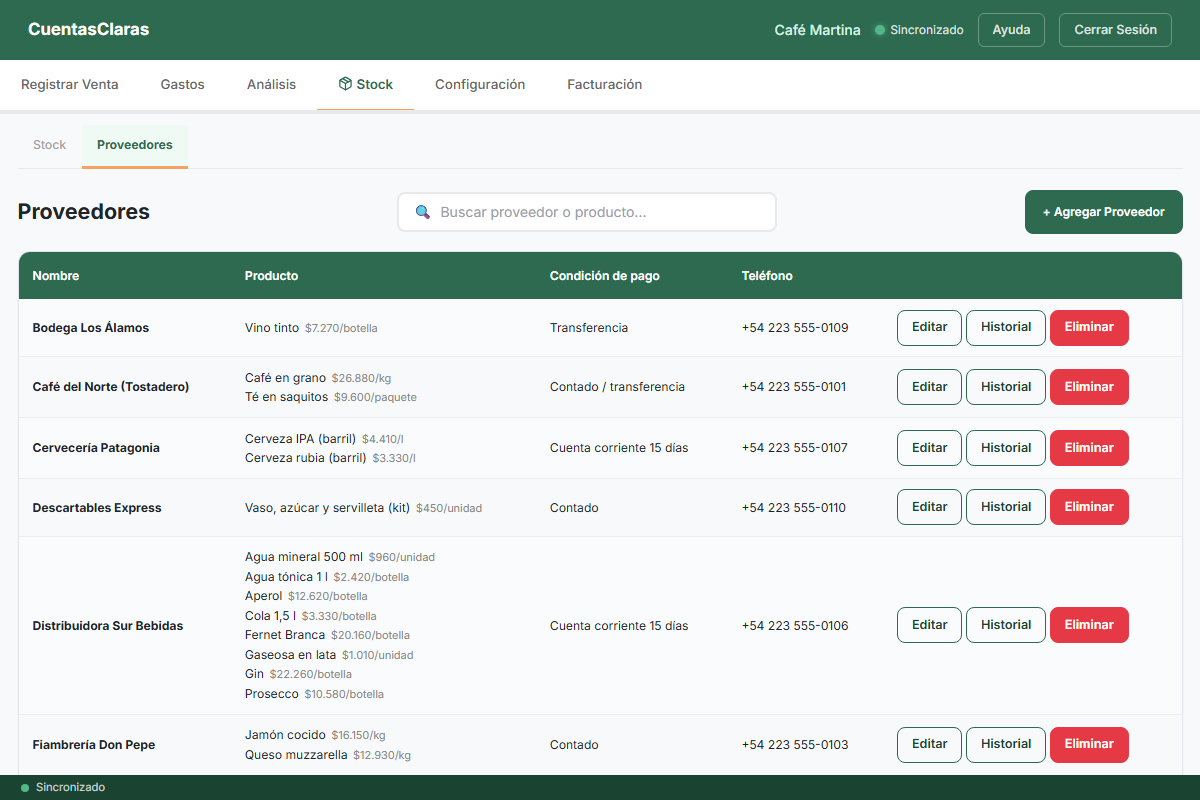Edit Distribuidora Sur Bebidas supplier
1200x800 pixels.
(x=929, y=625)
